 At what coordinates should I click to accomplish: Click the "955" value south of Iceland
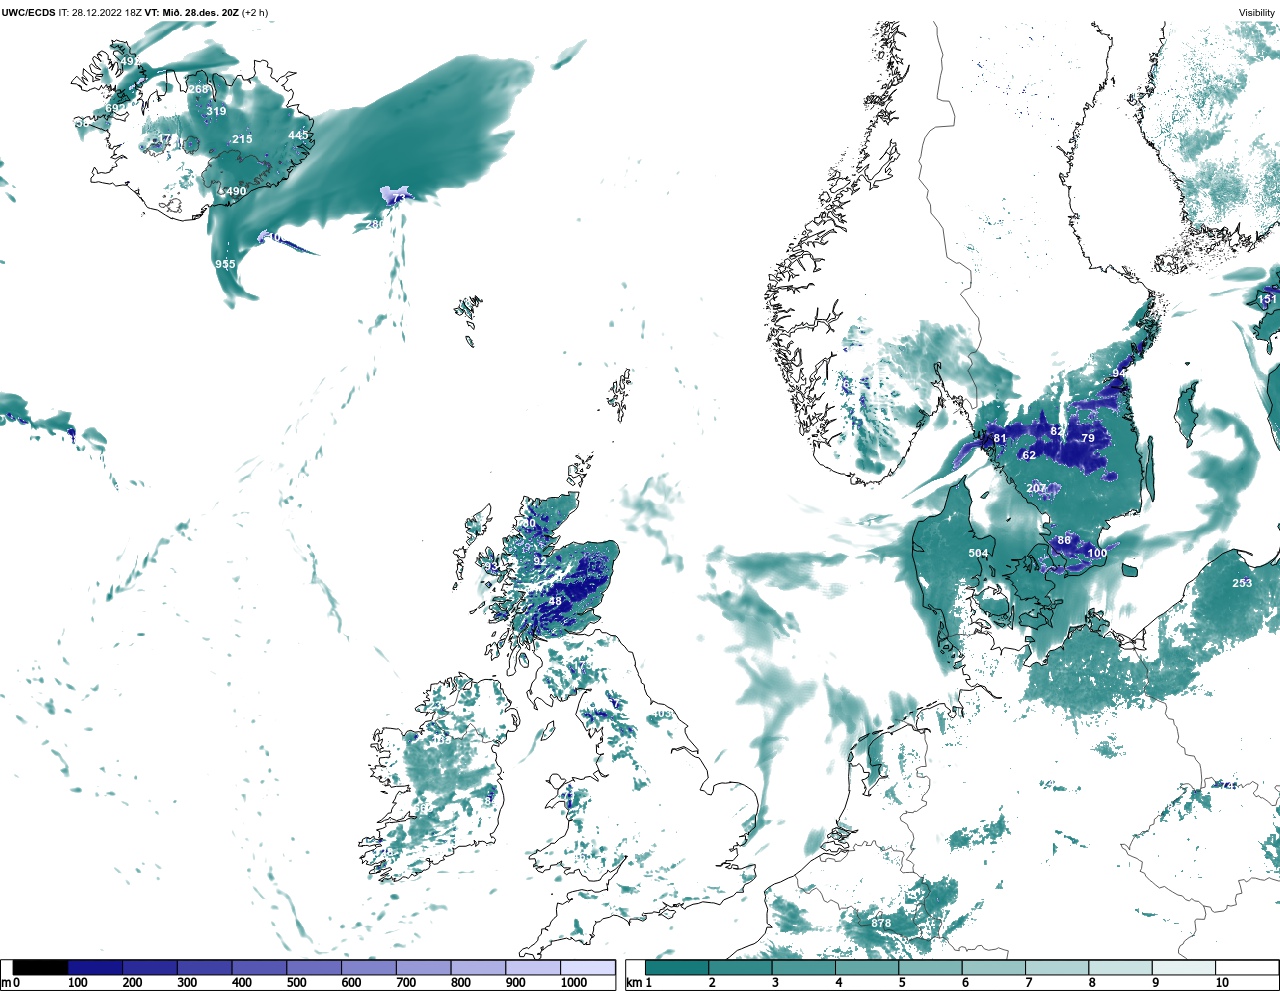pyautogui.click(x=225, y=264)
